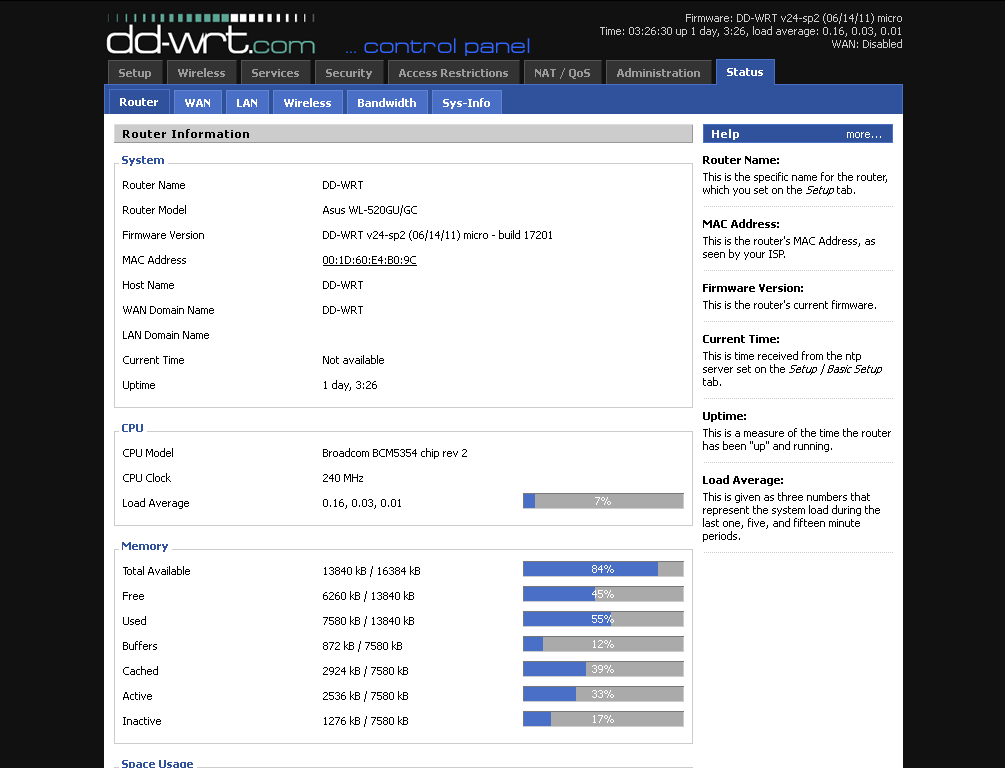The height and width of the screenshot is (768, 1005).
Task: Switch to NAT / QoS tab
Action: [x=562, y=72]
